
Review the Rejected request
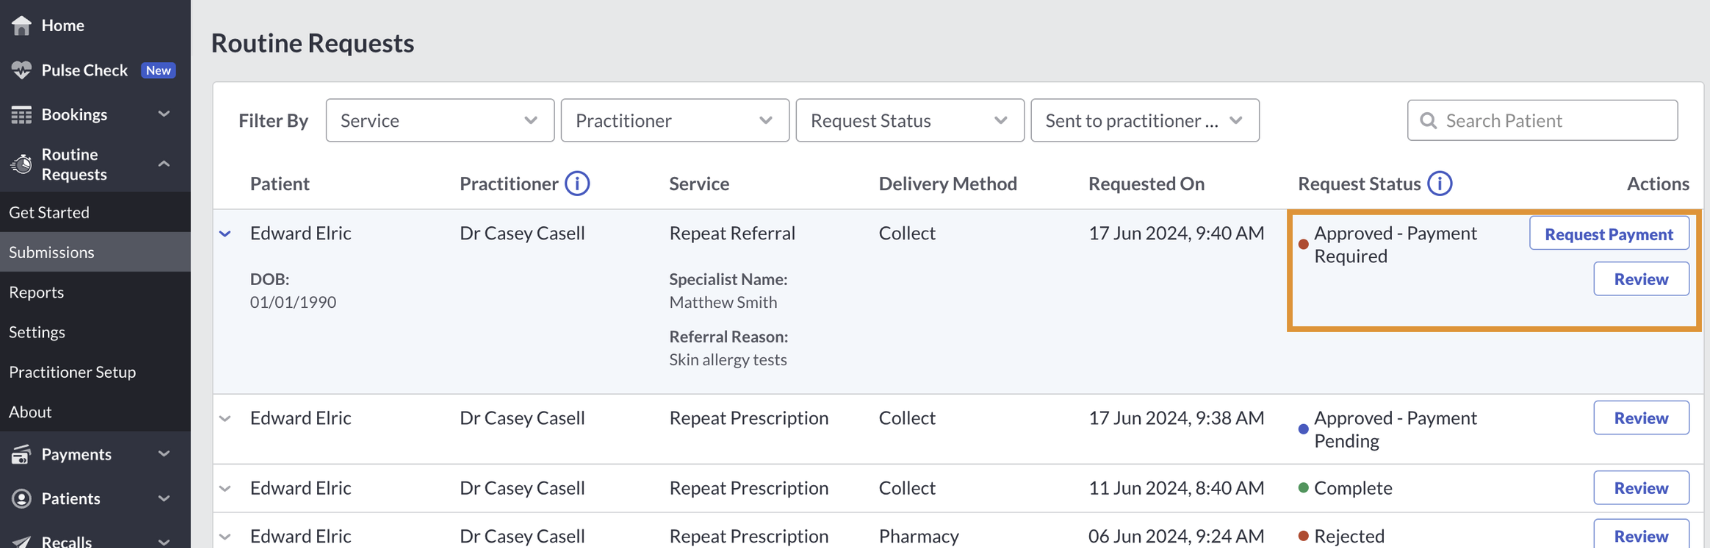(x=1641, y=536)
